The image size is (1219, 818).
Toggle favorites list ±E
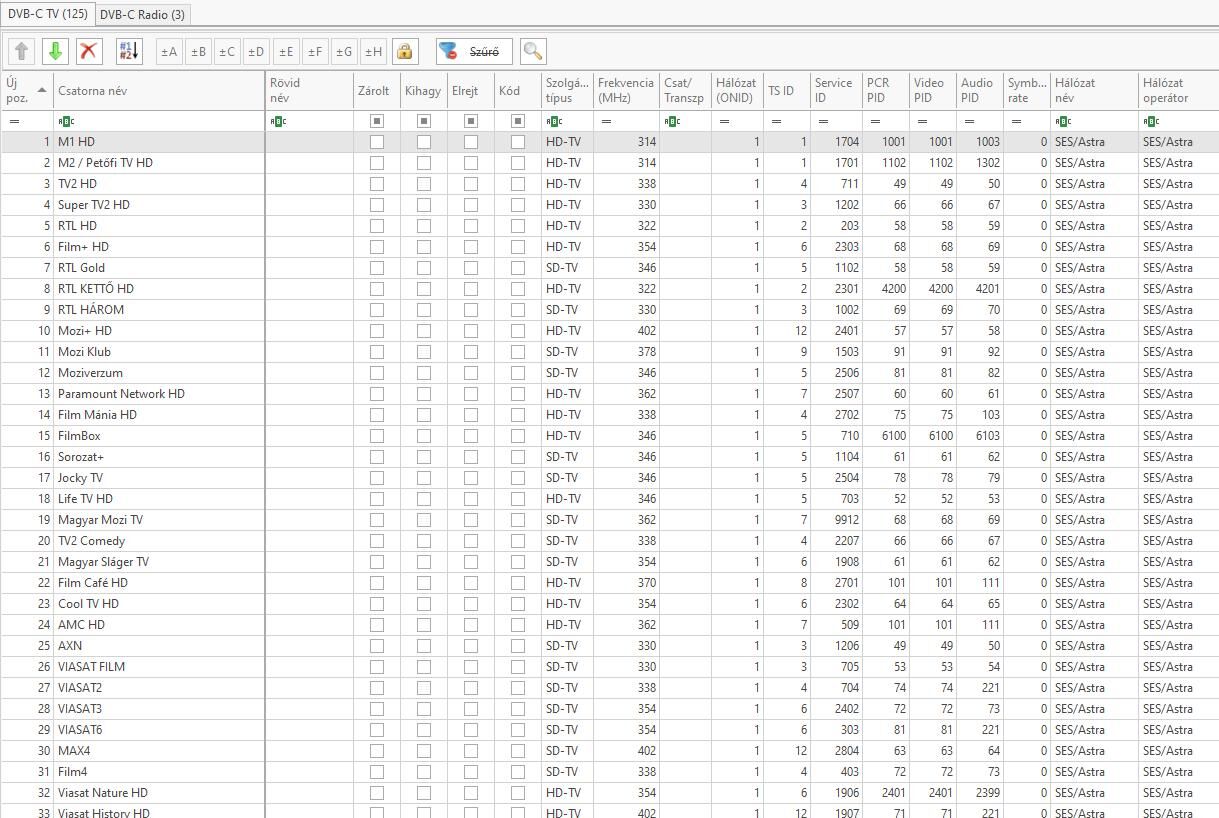coord(286,52)
